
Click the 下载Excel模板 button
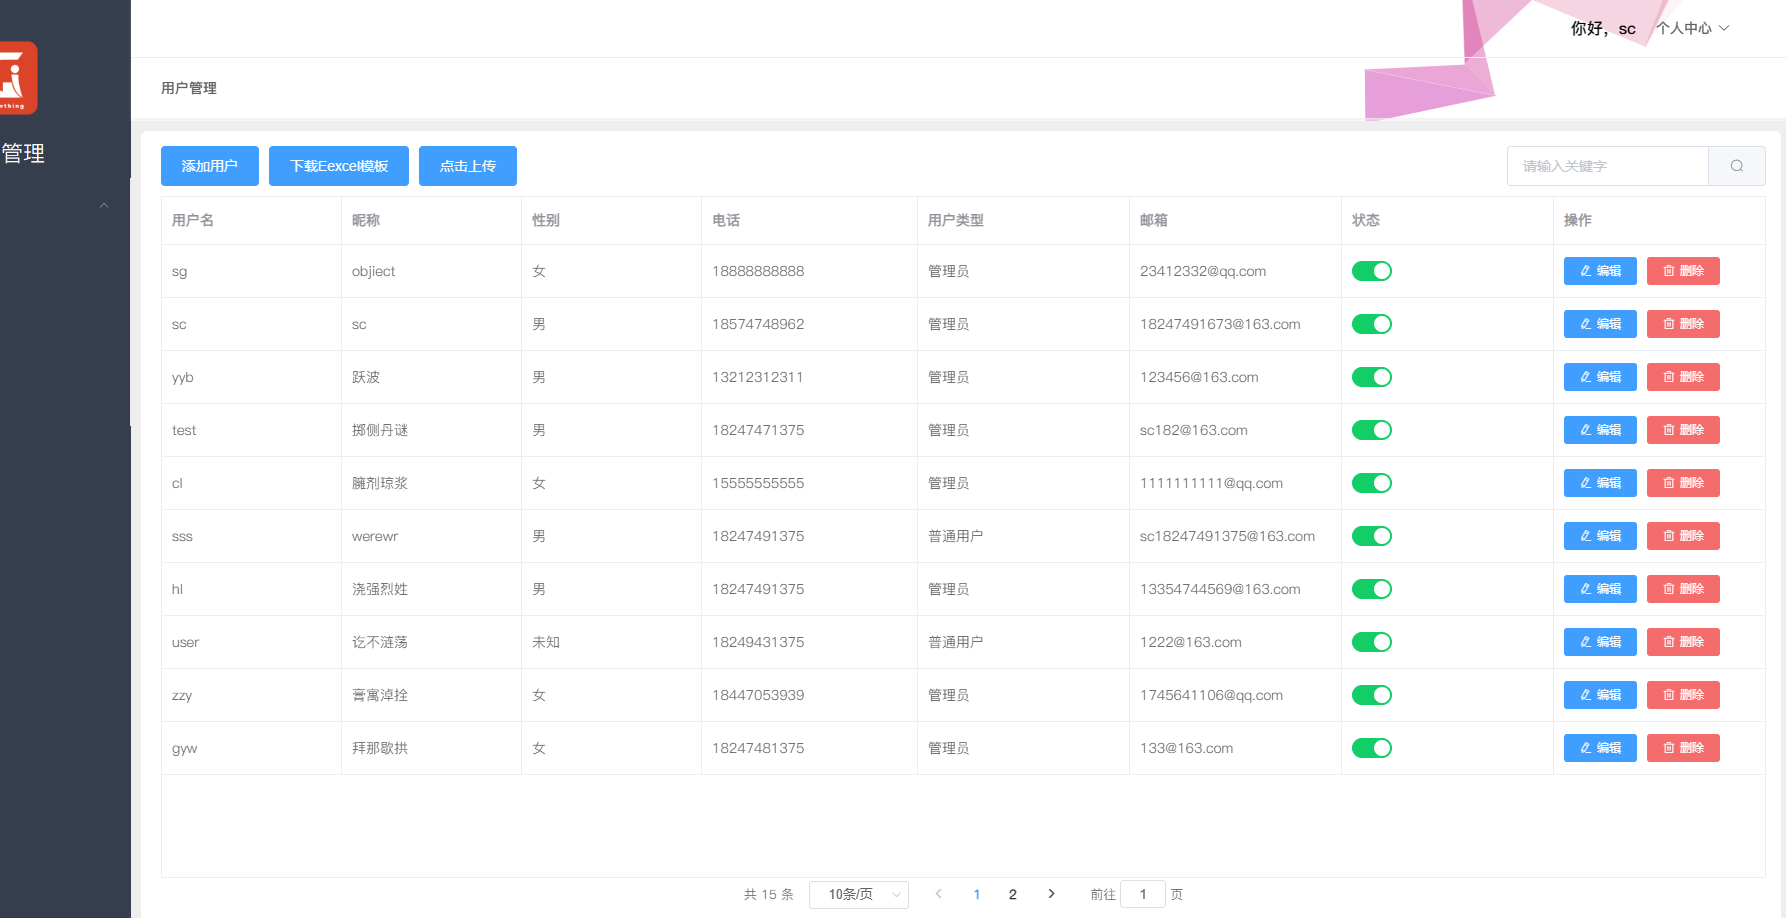(339, 166)
